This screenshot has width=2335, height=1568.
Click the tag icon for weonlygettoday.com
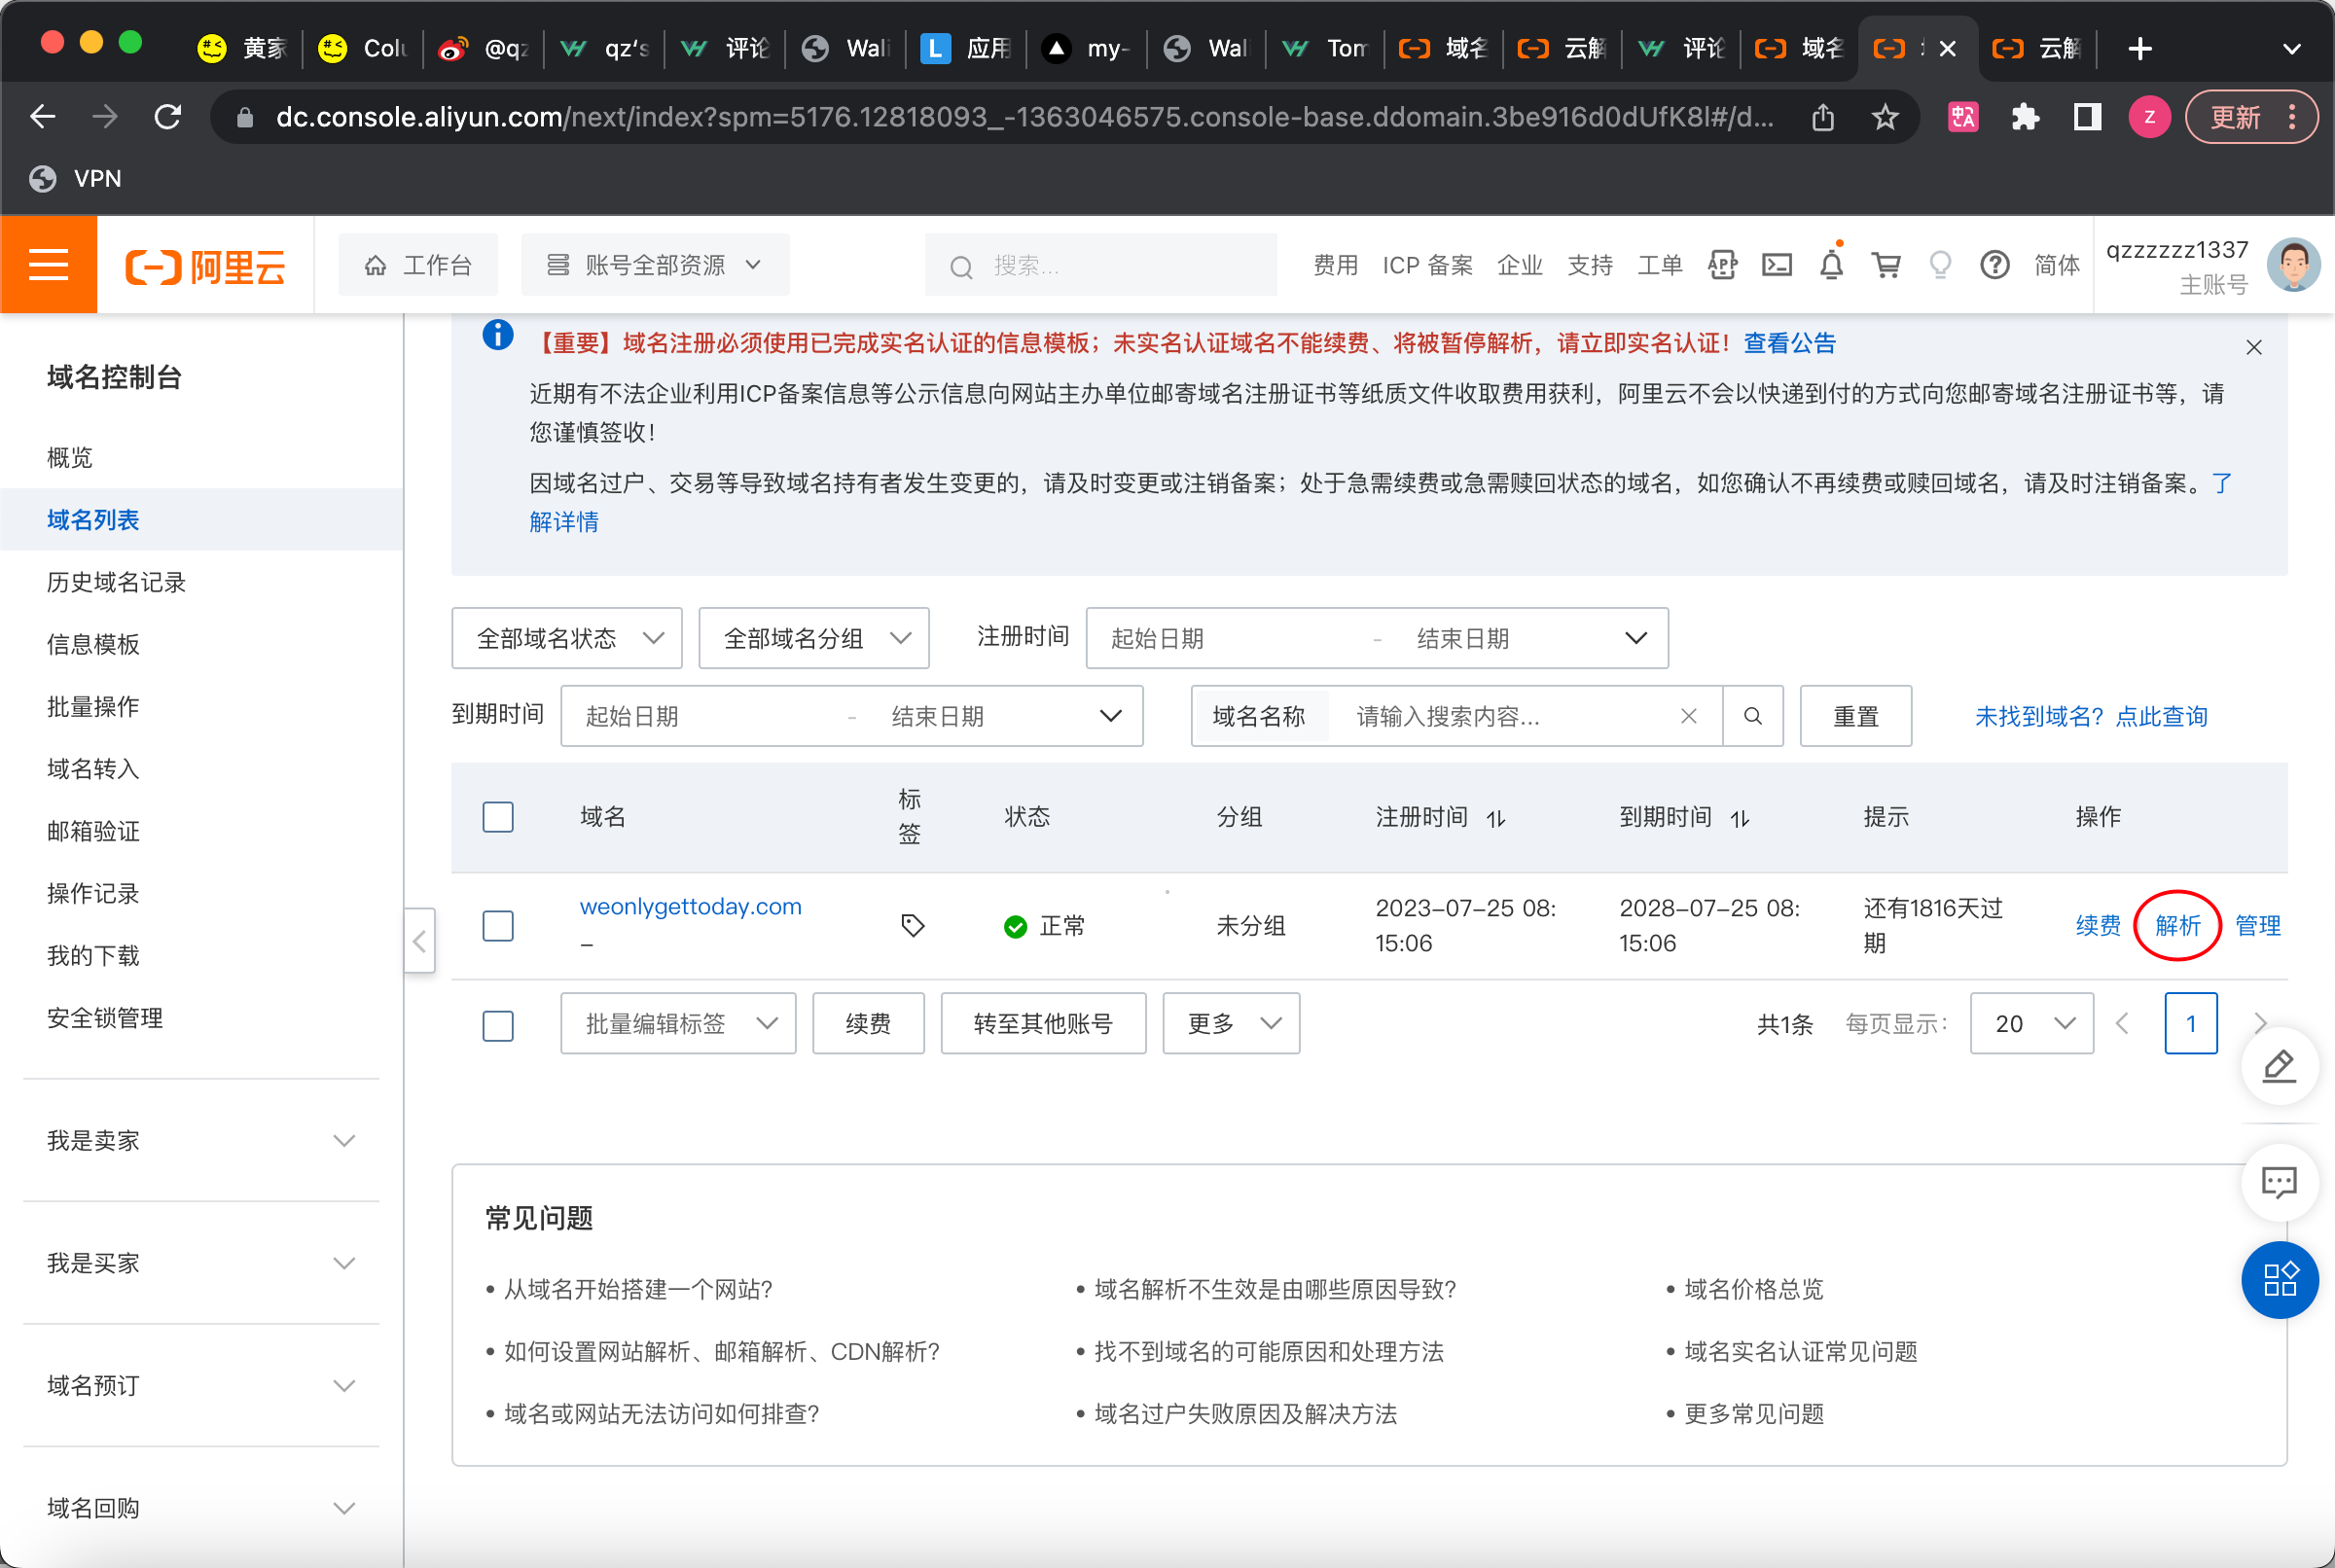pyautogui.click(x=912, y=925)
